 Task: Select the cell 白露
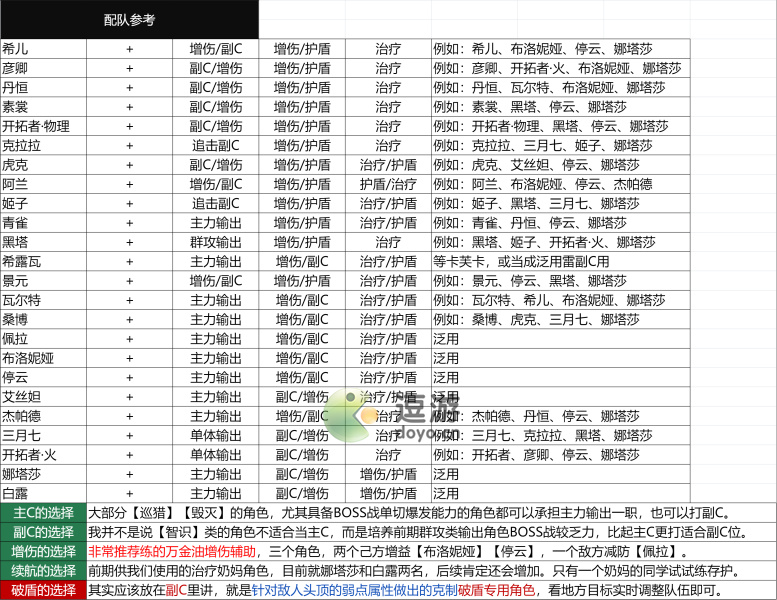click(44, 493)
